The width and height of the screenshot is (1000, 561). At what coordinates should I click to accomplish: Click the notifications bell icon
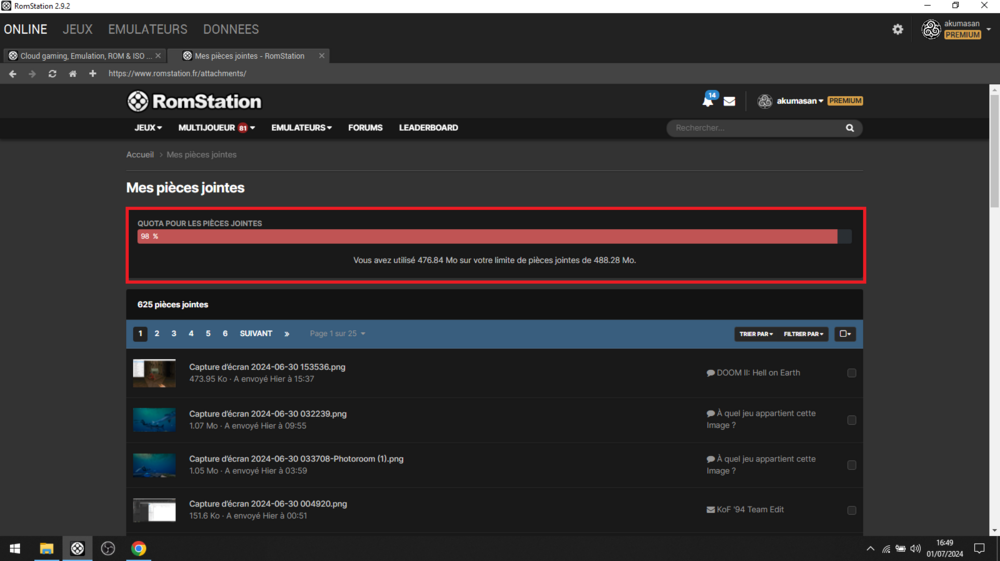pos(708,101)
